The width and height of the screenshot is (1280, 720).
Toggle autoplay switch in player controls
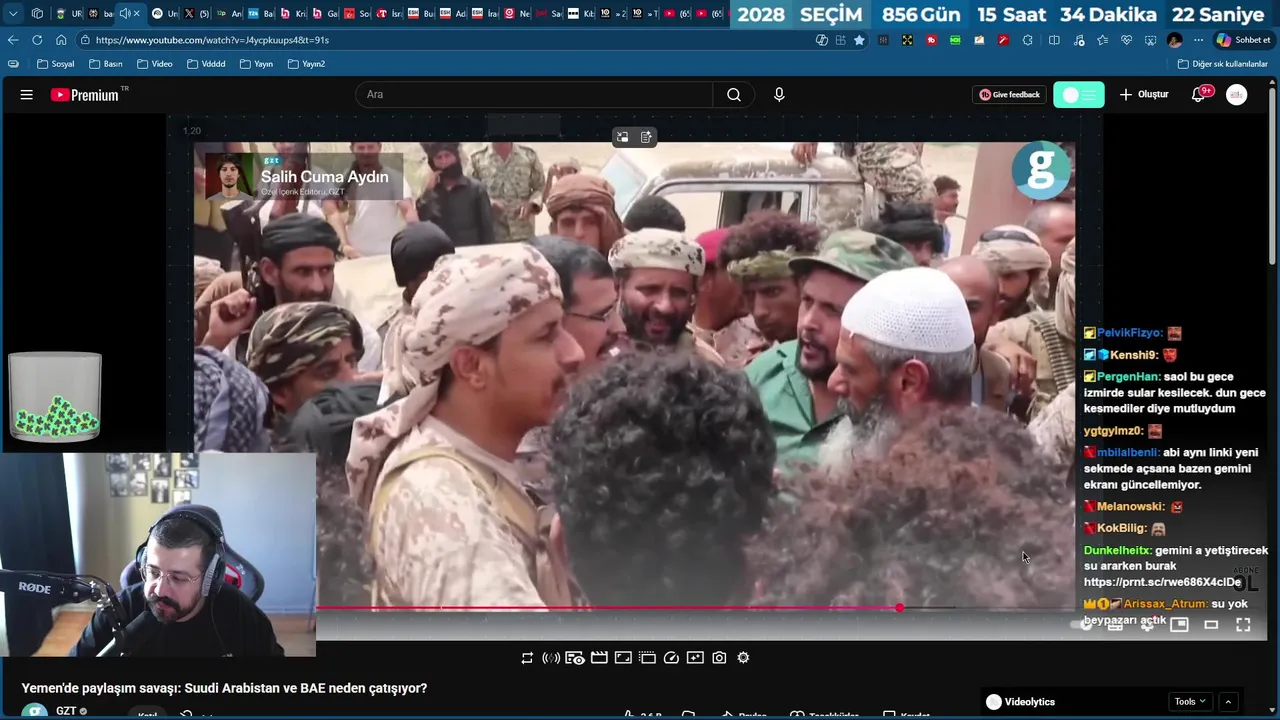pos(1083,624)
